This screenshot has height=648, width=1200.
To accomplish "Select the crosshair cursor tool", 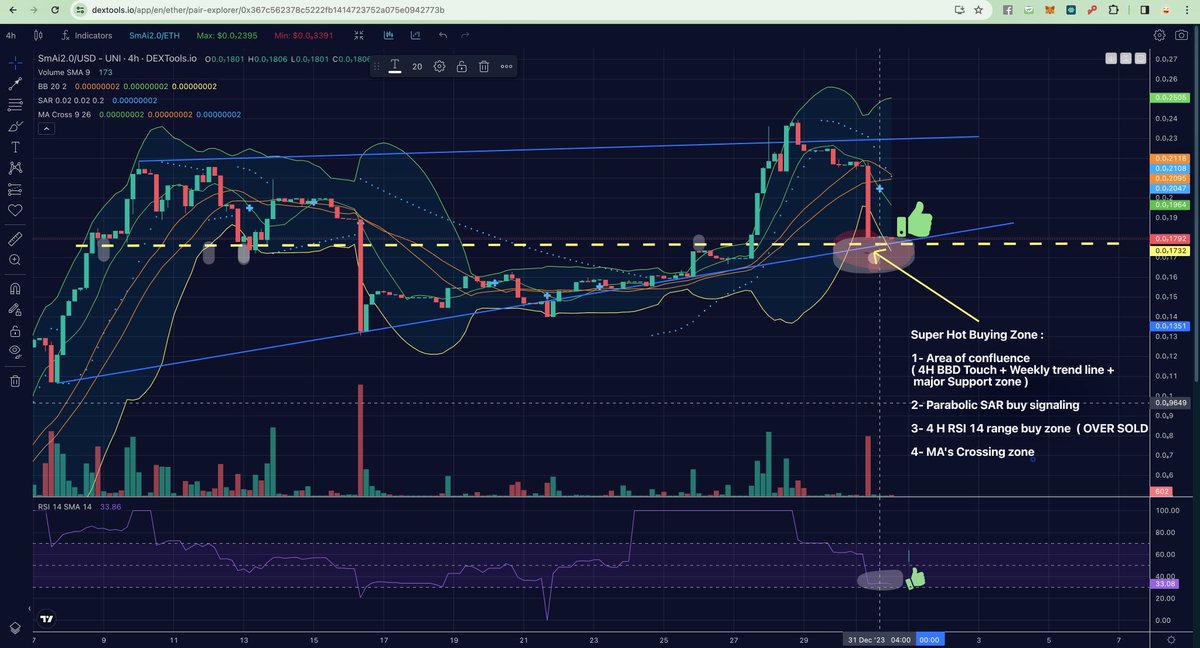I will coord(14,62).
